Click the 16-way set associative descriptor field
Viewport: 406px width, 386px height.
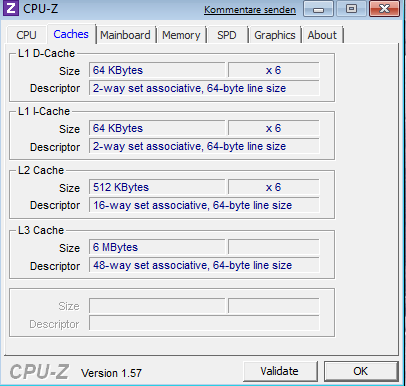point(204,205)
